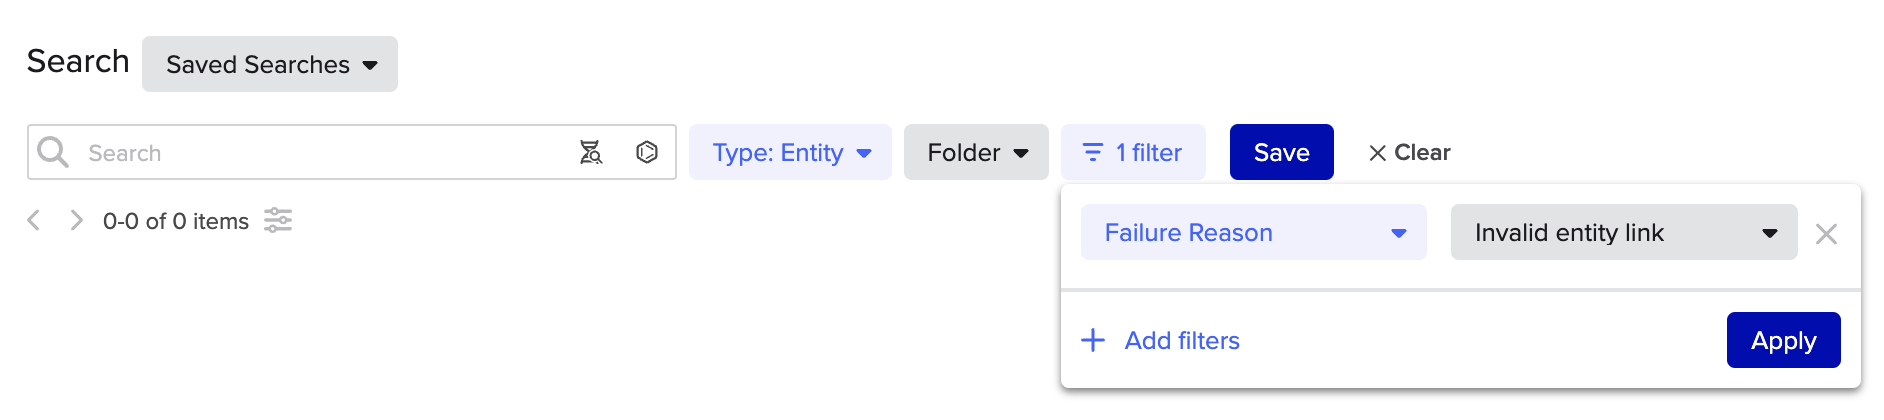Click the Add filters link

click(1182, 340)
